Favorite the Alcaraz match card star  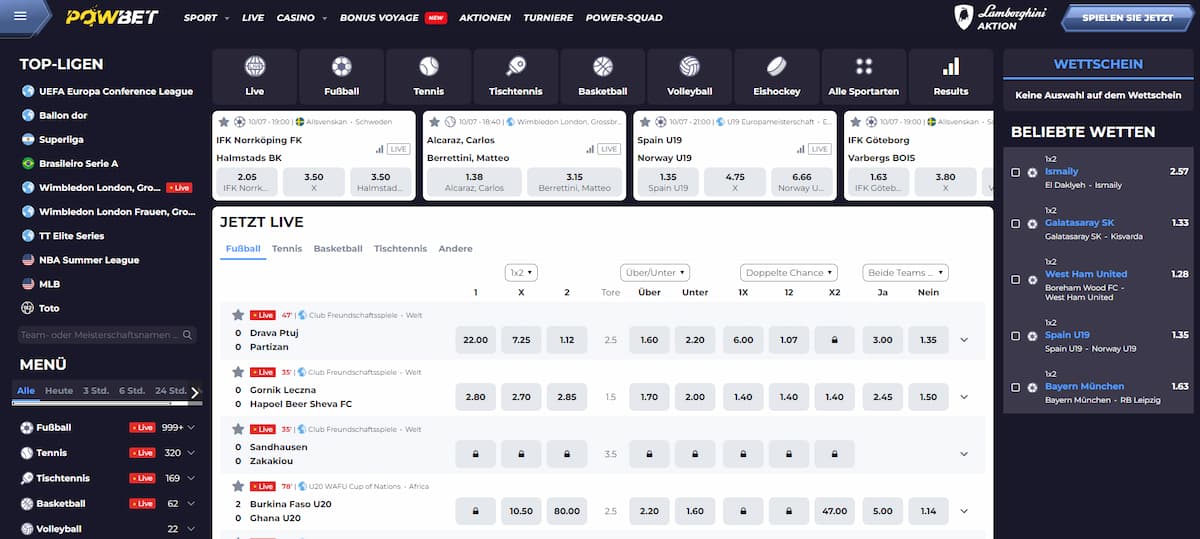pyautogui.click(x=434, y=121)
